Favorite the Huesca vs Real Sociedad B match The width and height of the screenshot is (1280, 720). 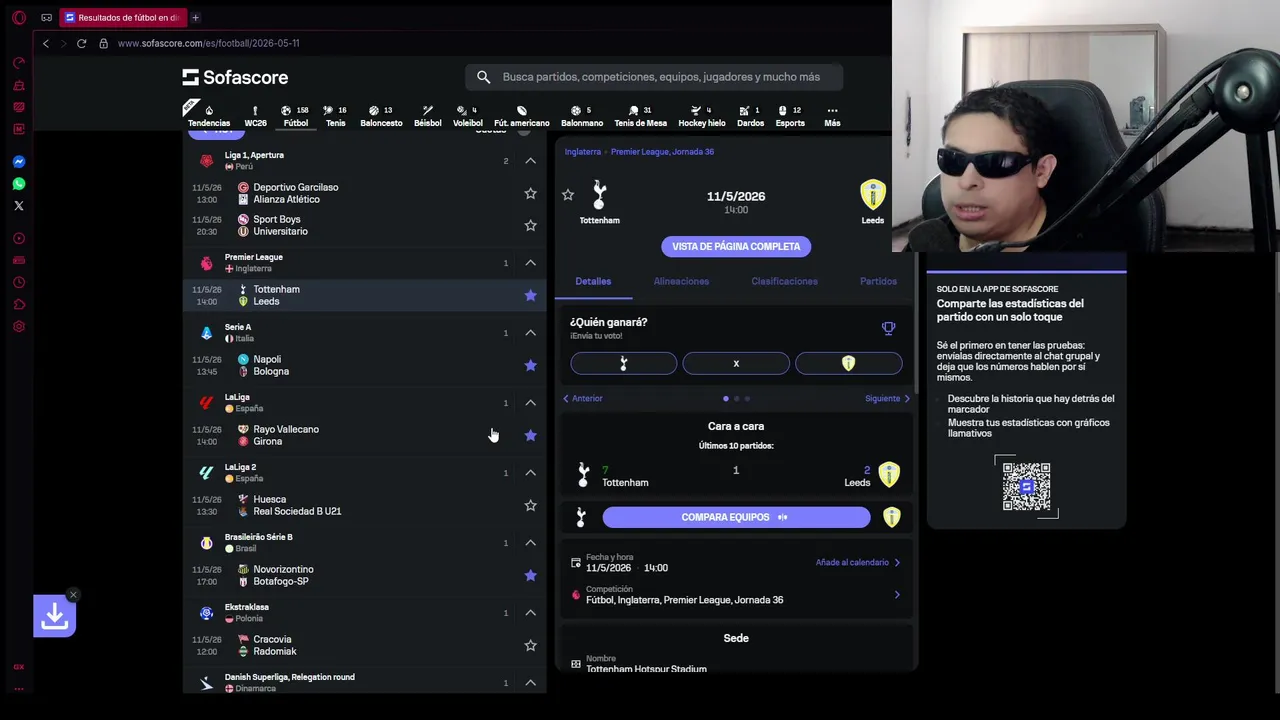click(530, 505)
